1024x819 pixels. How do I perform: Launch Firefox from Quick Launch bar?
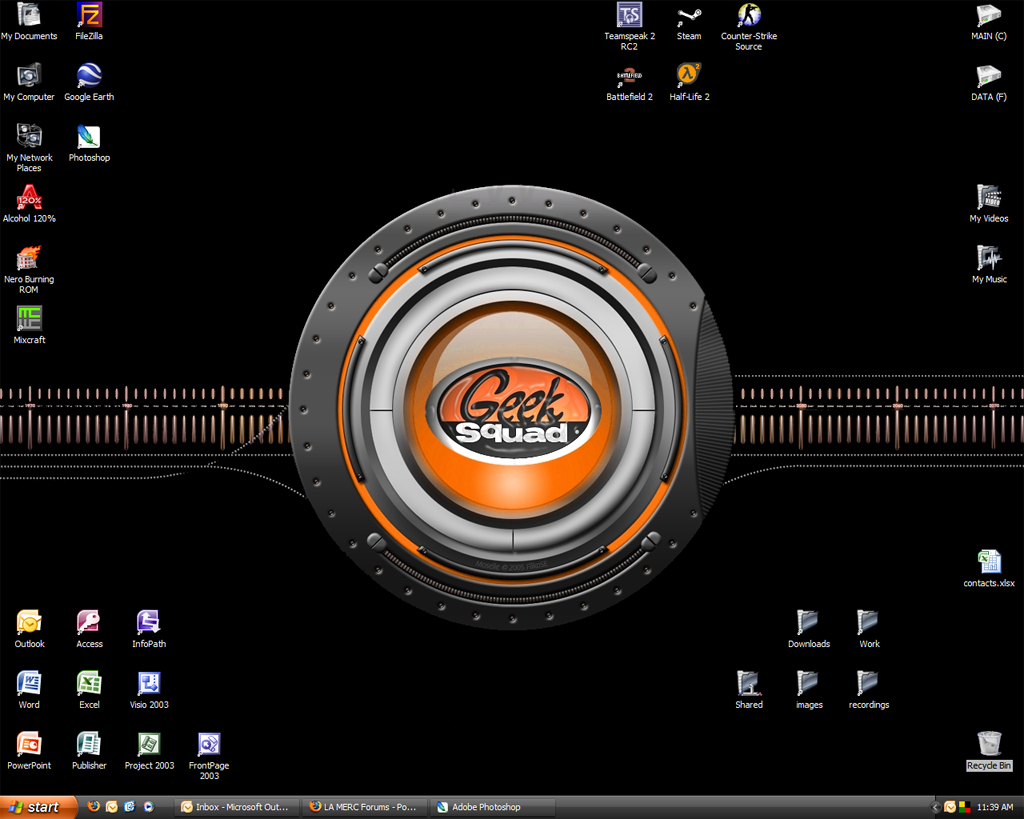[x=94, y=807]
